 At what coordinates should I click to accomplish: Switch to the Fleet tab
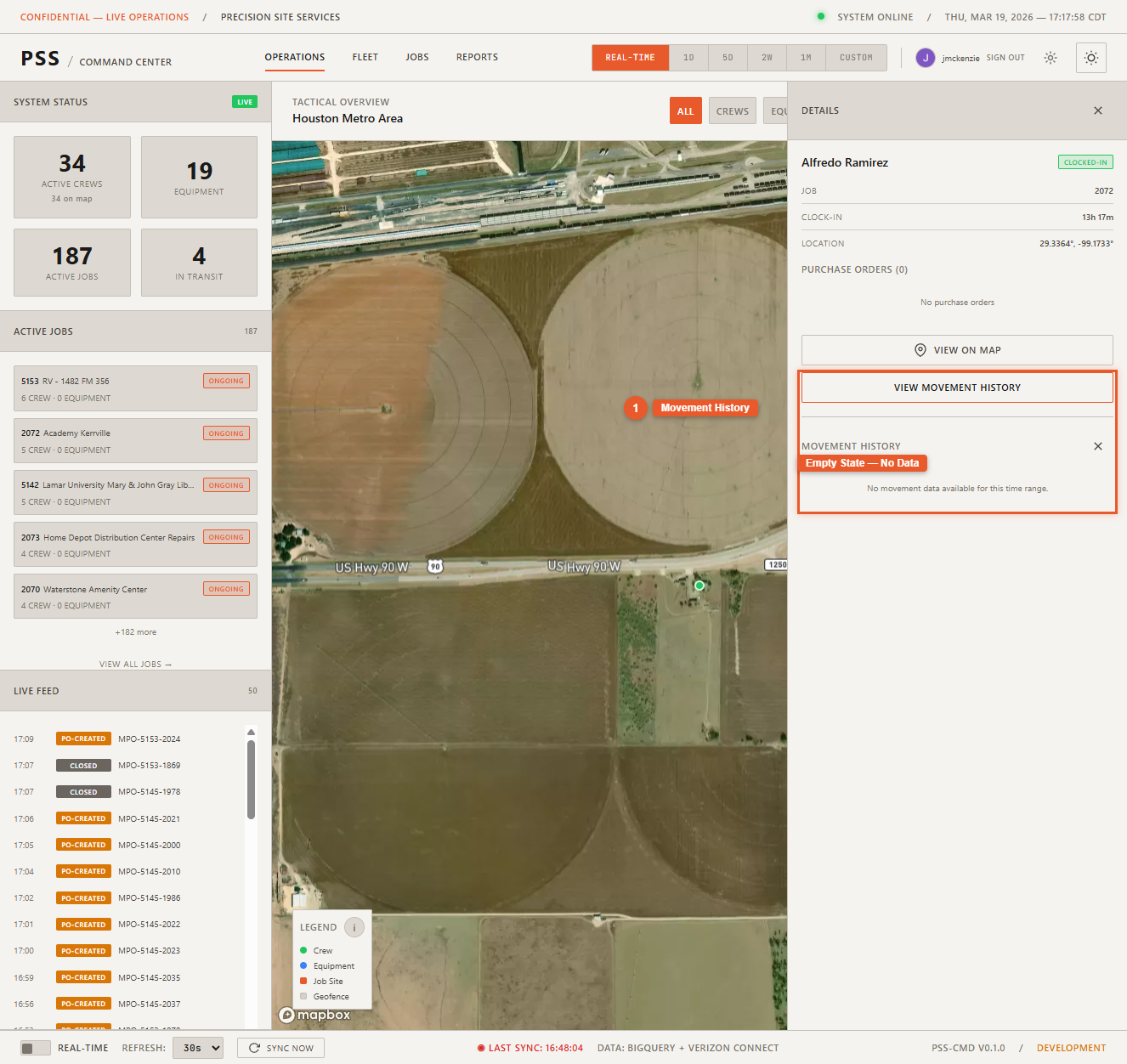[x=364, y=58]
